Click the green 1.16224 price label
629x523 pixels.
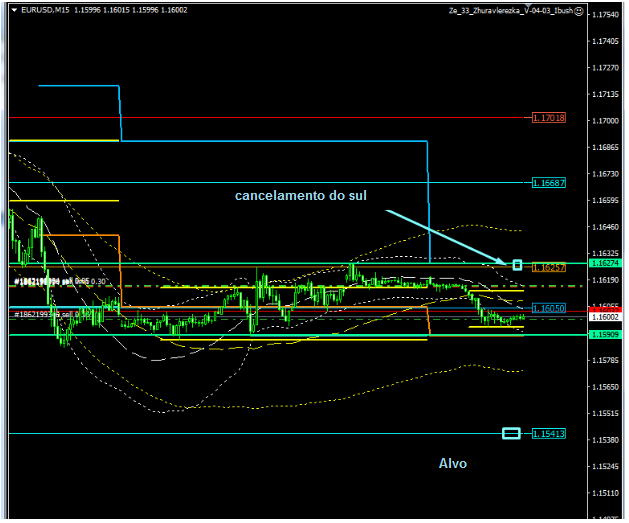604,263
